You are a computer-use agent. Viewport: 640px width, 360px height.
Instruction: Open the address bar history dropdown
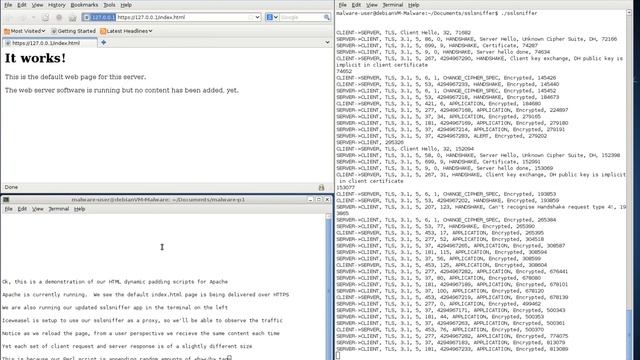(257, 17)
